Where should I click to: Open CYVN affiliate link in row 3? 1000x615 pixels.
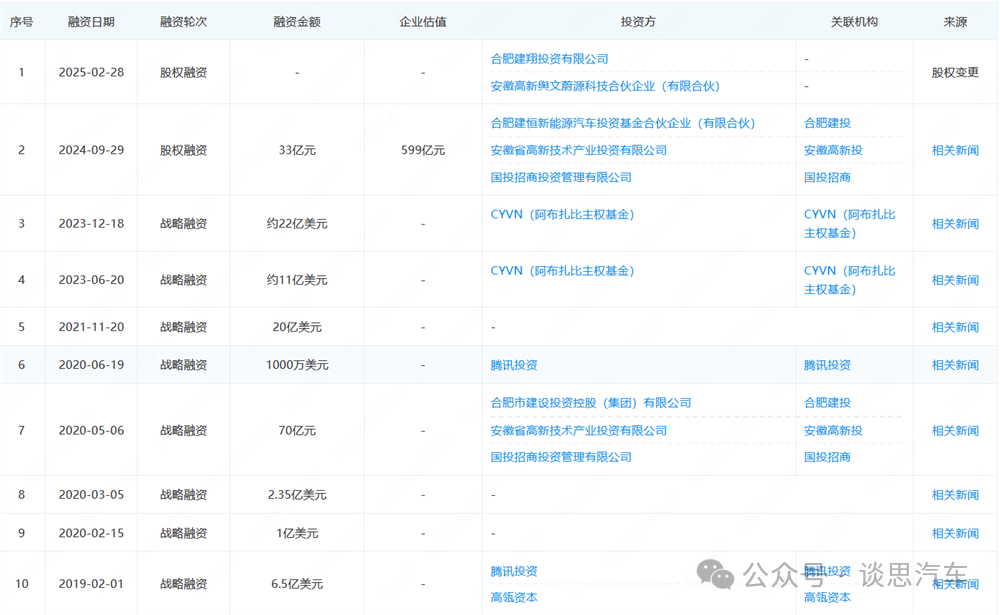tap(849, 224)
